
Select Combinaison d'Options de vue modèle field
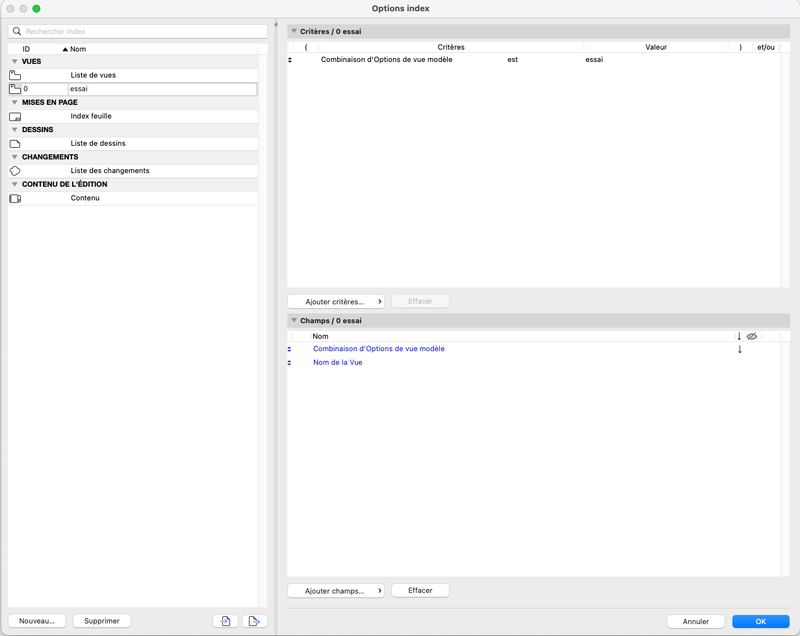[x=379, y=349]
